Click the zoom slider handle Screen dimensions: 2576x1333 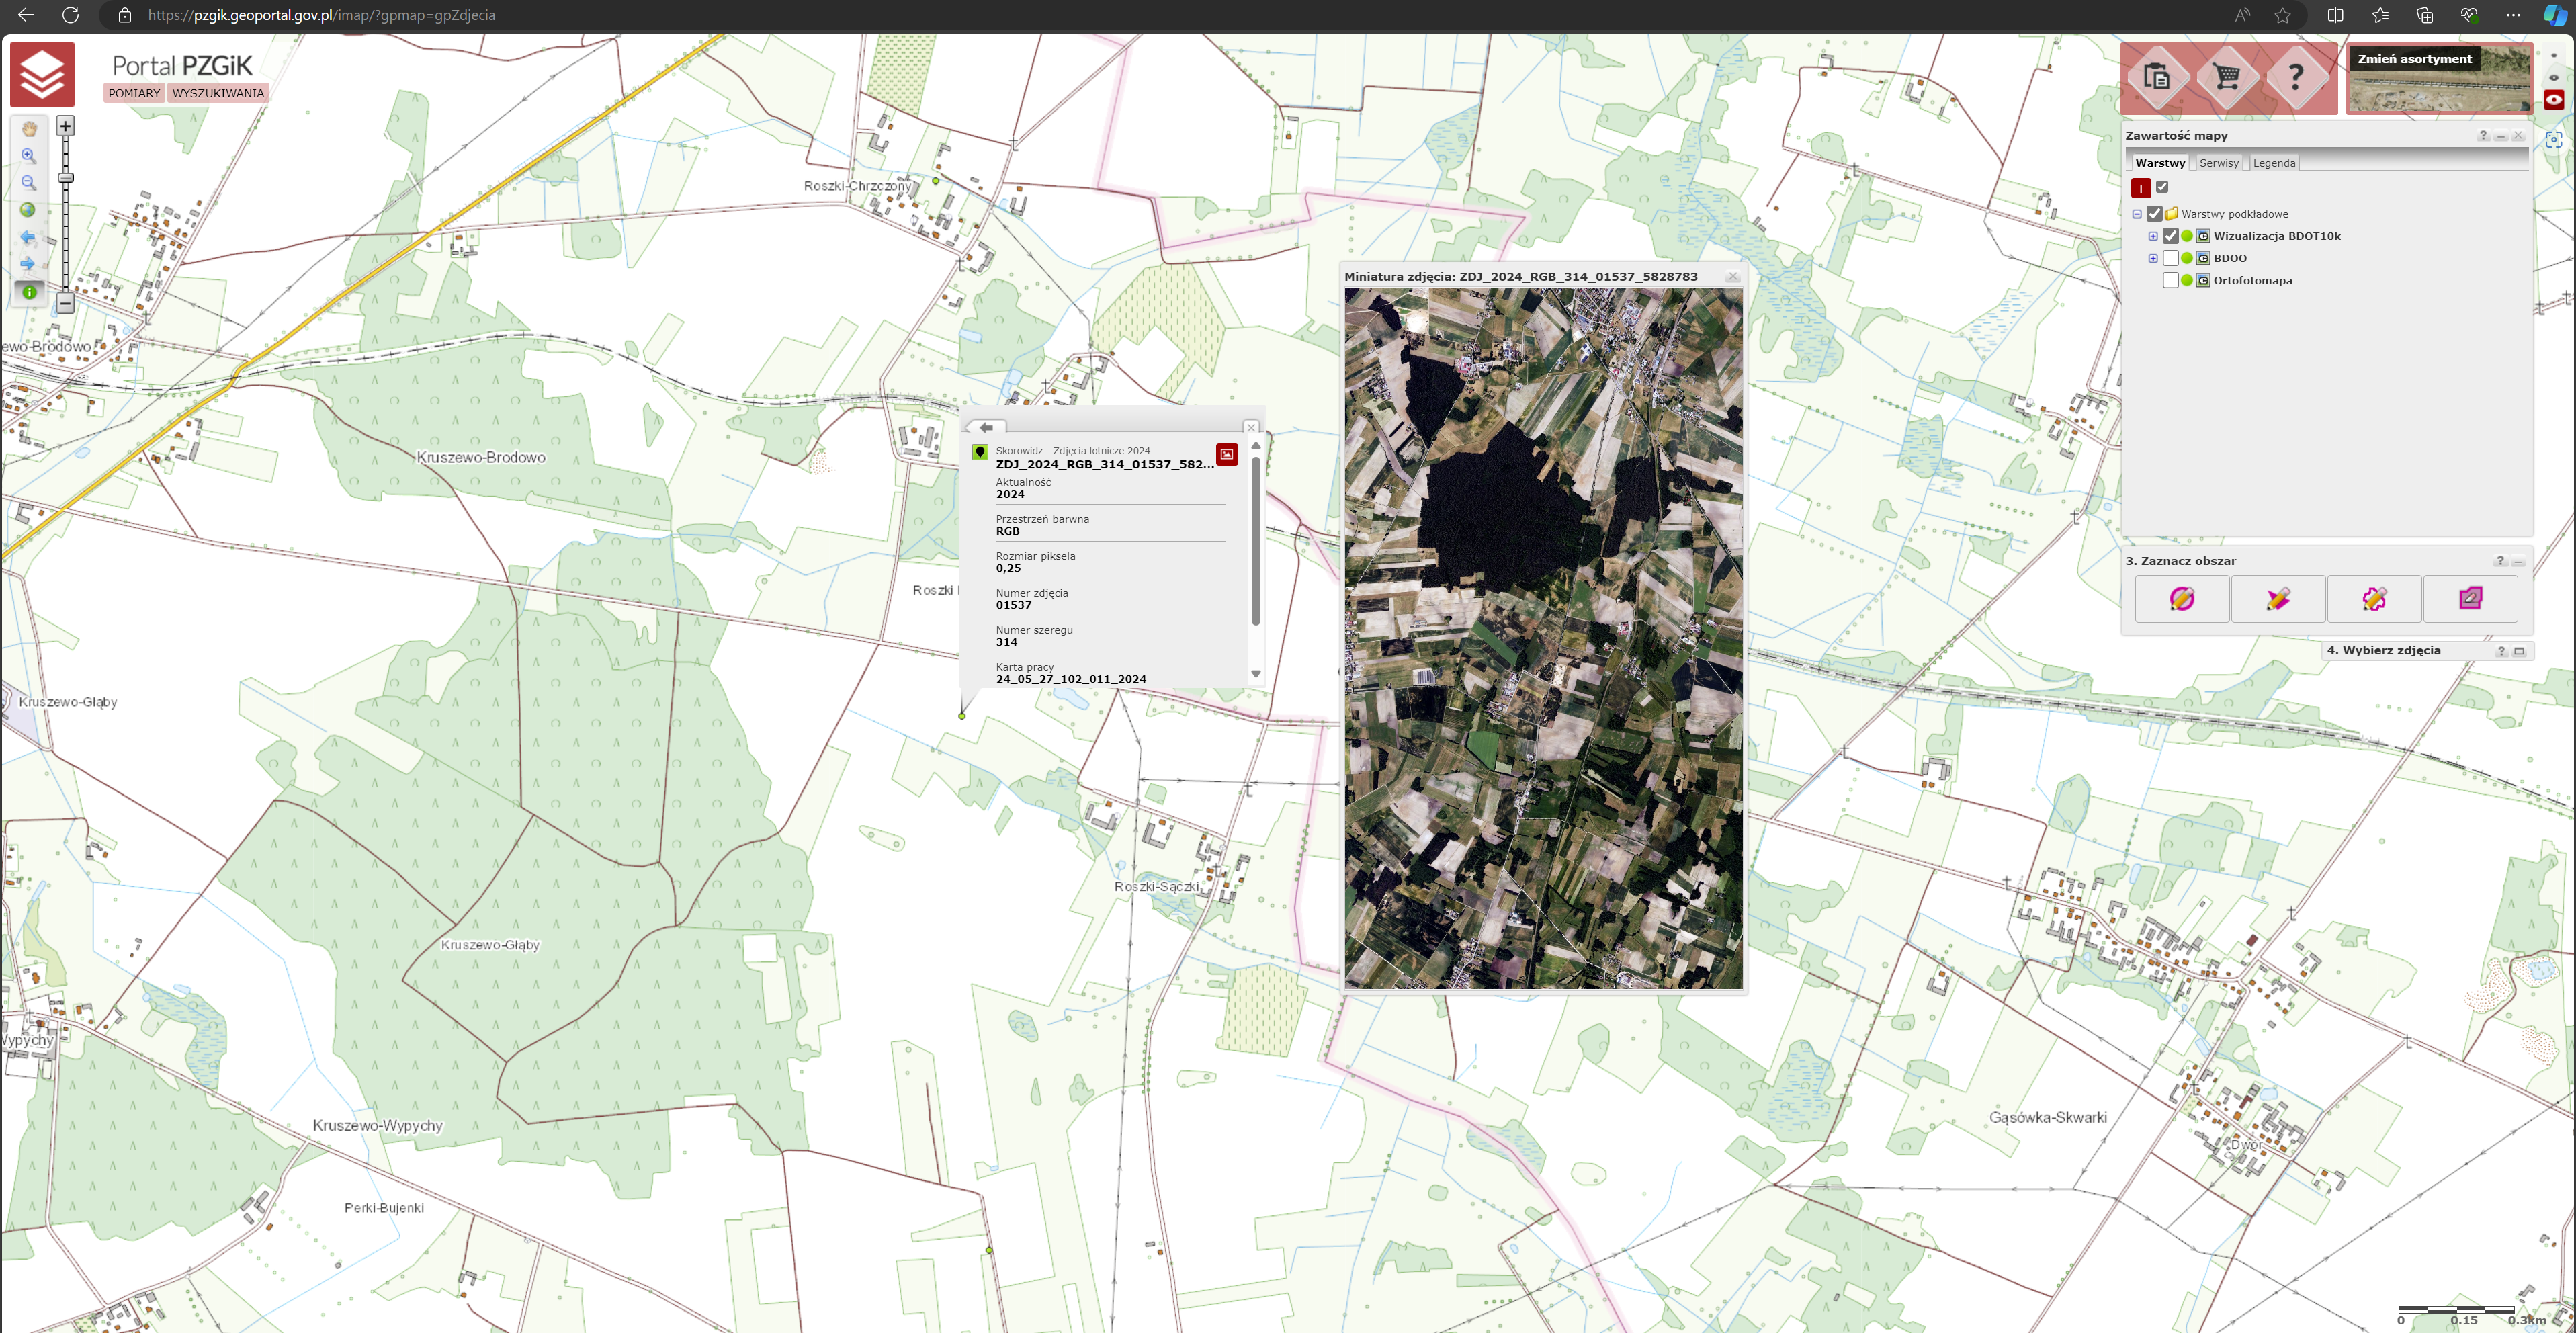click(x=66, y=178)
